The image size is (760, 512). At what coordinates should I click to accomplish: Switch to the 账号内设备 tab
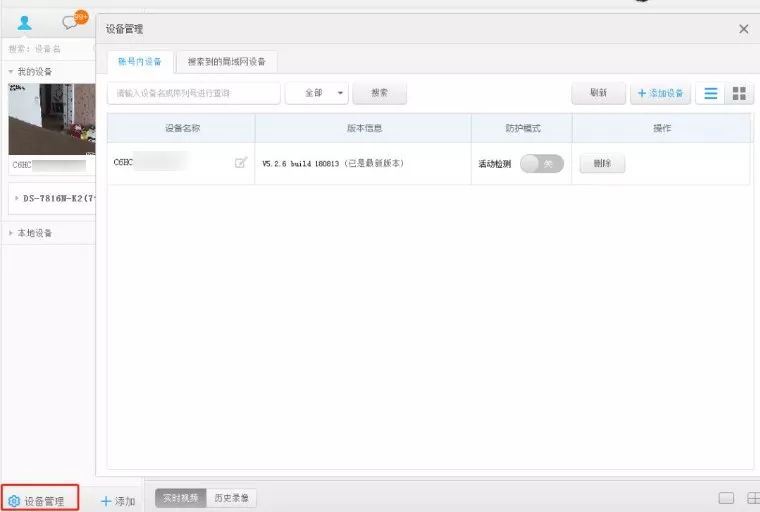[x=139, y=62]
